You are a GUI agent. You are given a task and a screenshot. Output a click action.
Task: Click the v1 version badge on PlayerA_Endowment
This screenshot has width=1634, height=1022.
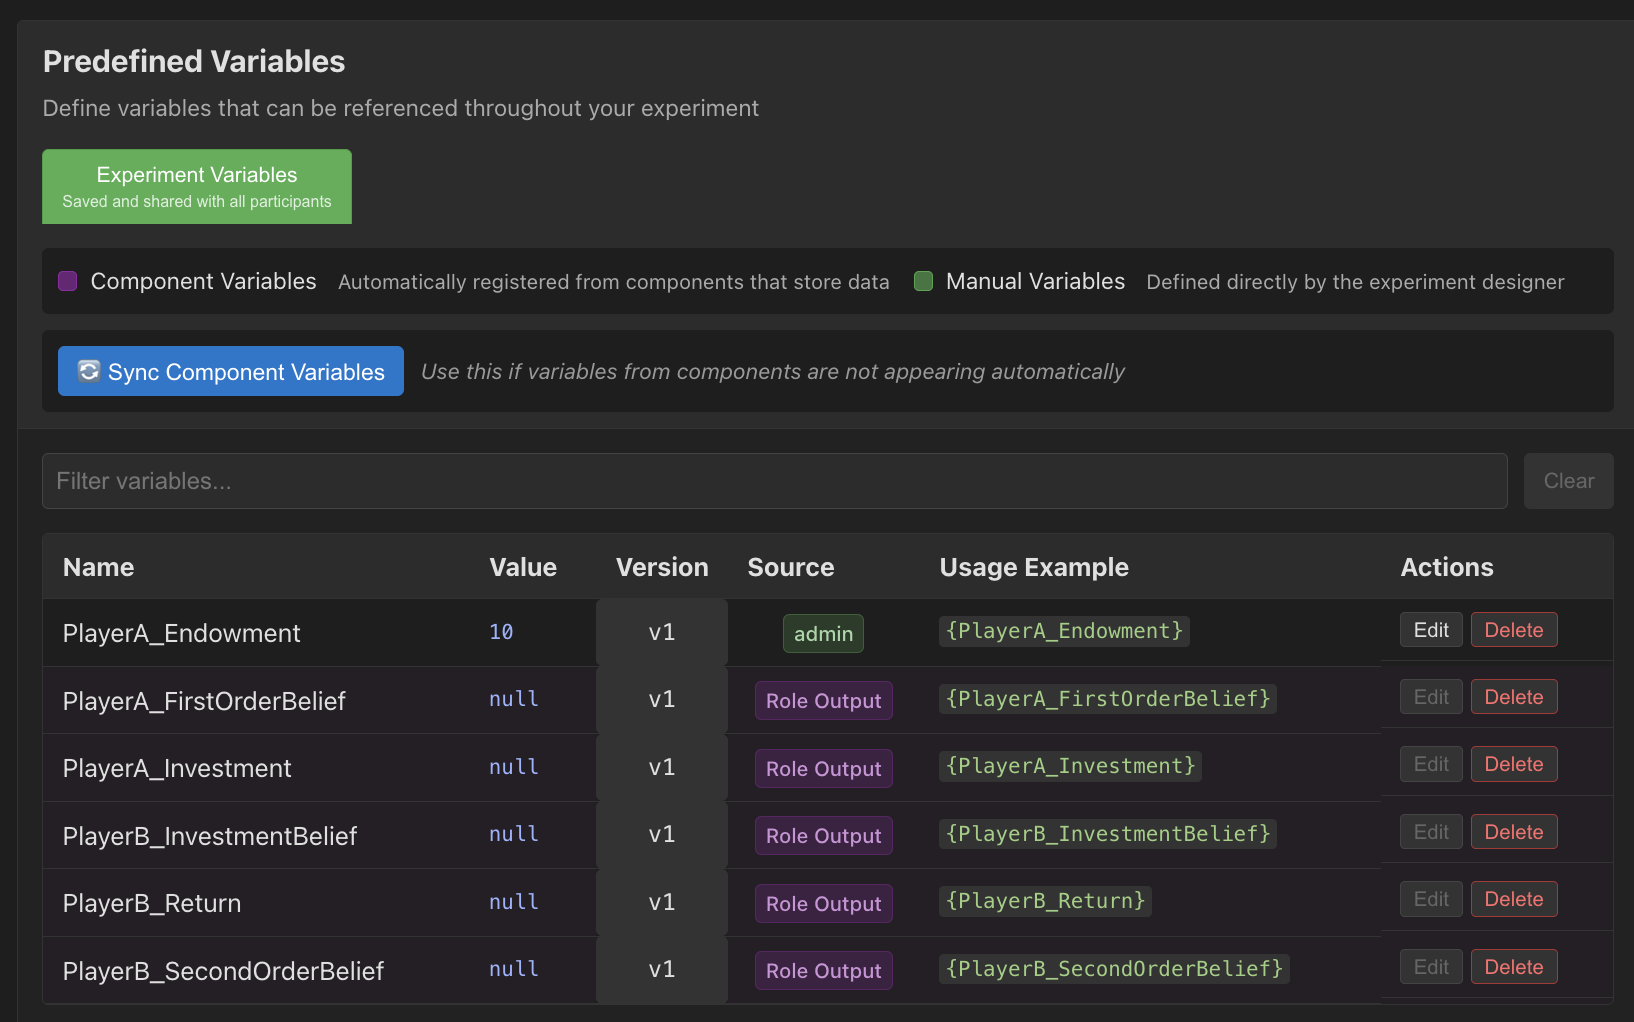tap(661, 632)
